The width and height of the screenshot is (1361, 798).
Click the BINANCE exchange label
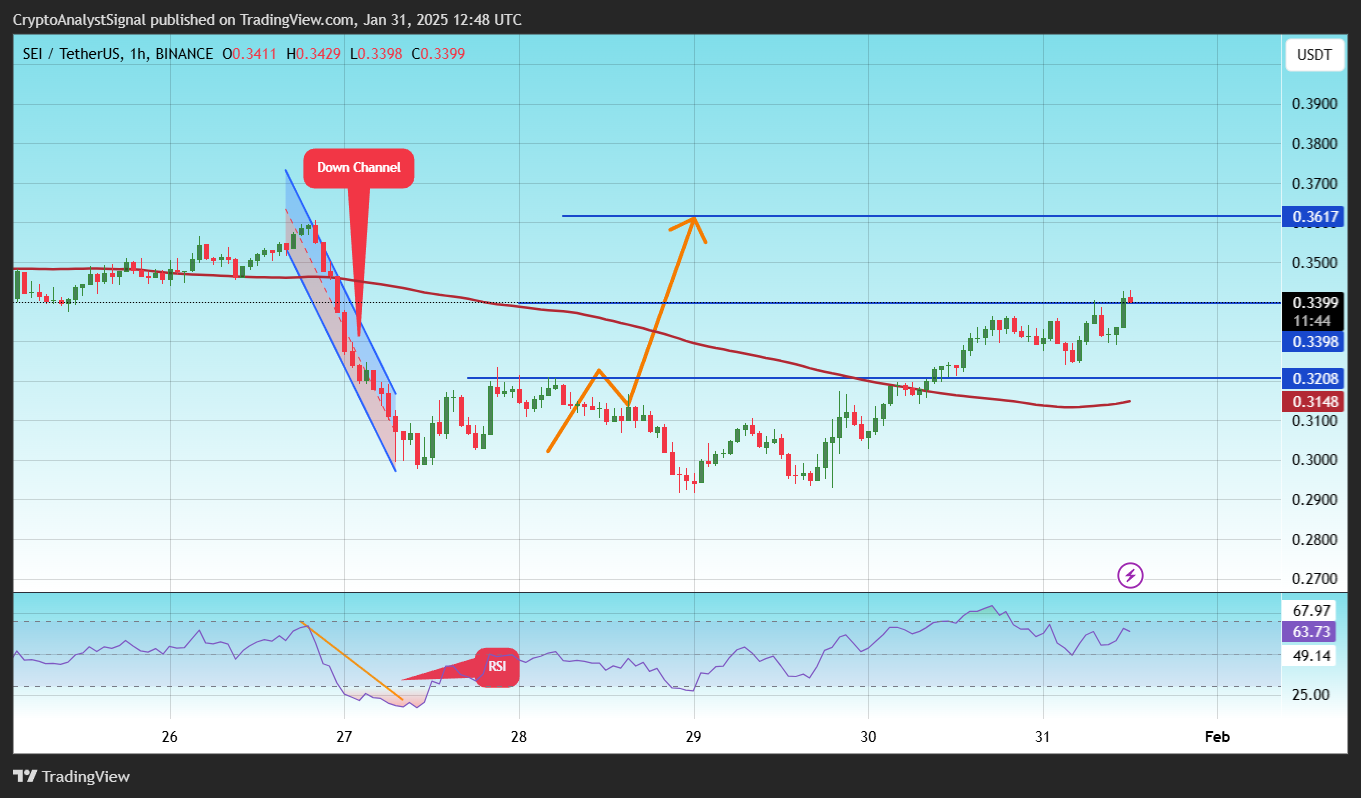click(x=184, y=54)
